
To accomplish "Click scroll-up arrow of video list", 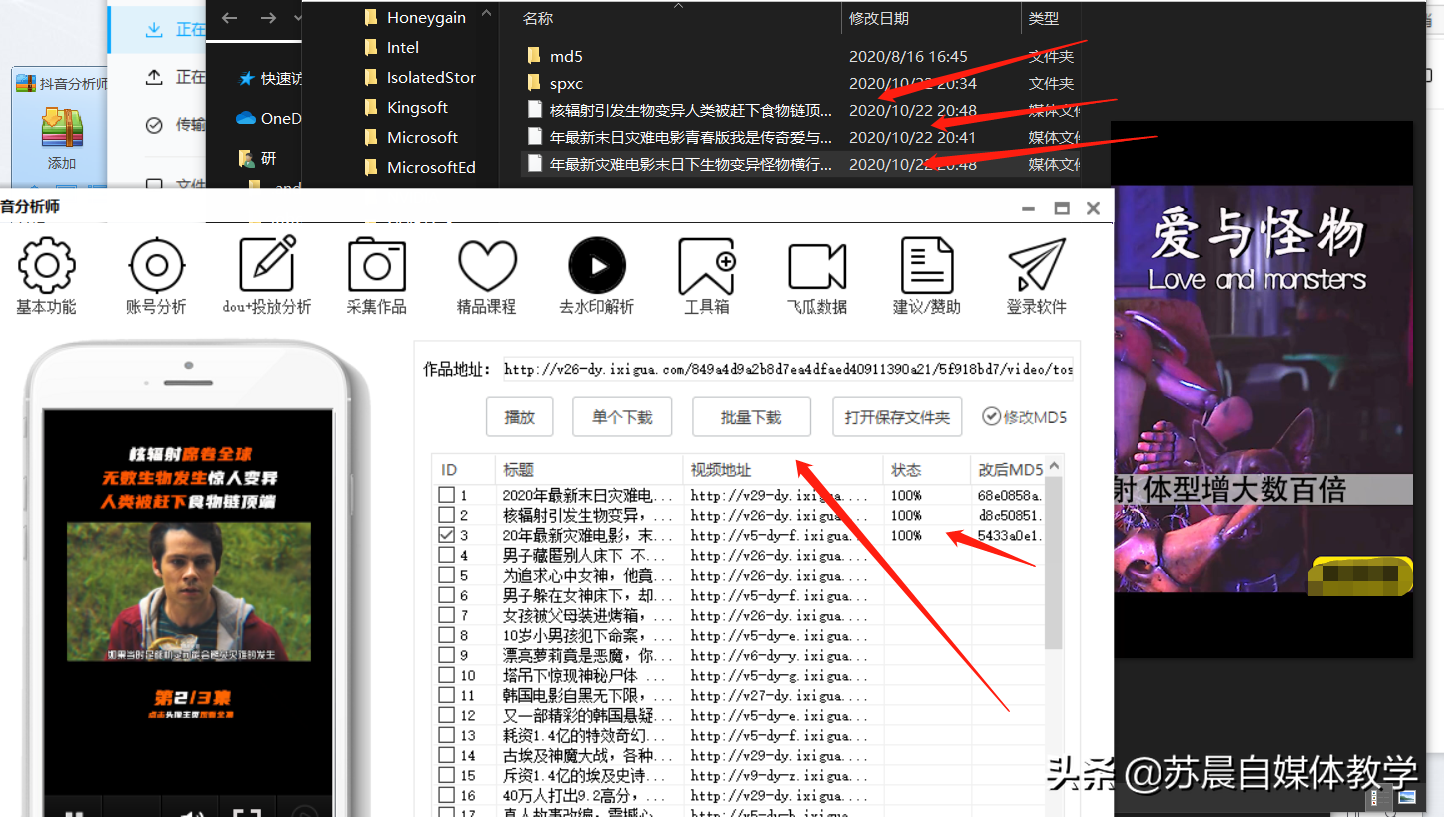I will [x=1053, y=468].
